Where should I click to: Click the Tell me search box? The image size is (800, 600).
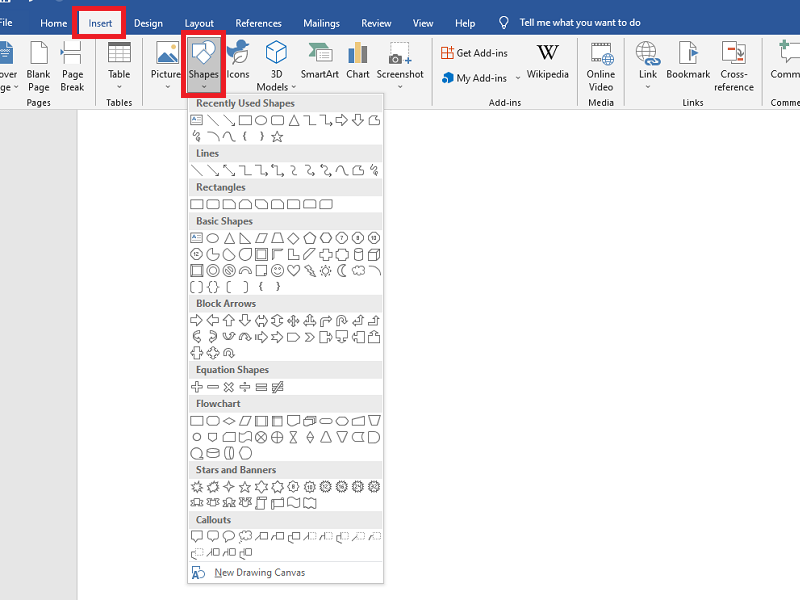[580, 22]
